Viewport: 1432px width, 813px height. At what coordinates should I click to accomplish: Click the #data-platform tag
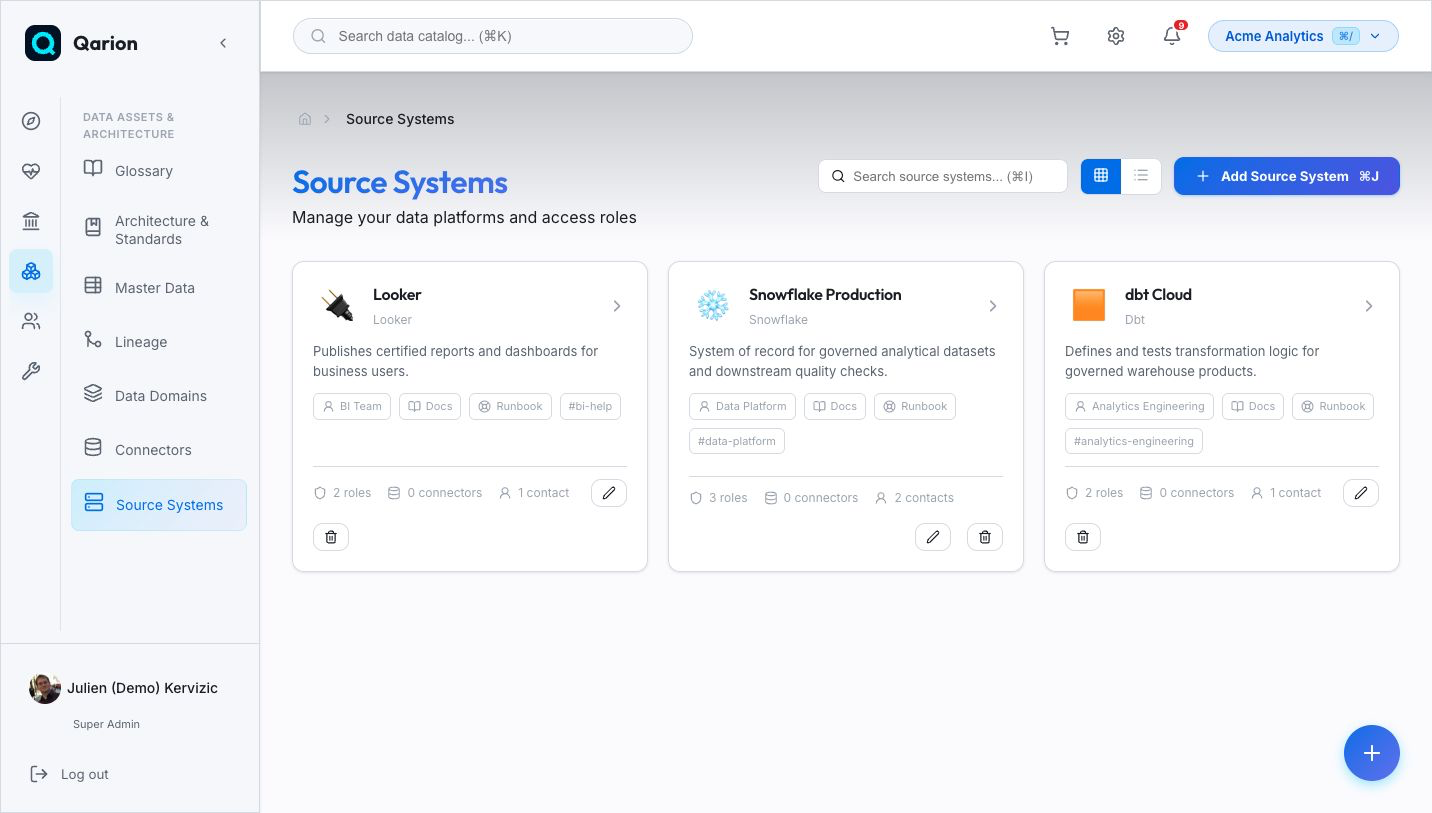tap(737, 441)
